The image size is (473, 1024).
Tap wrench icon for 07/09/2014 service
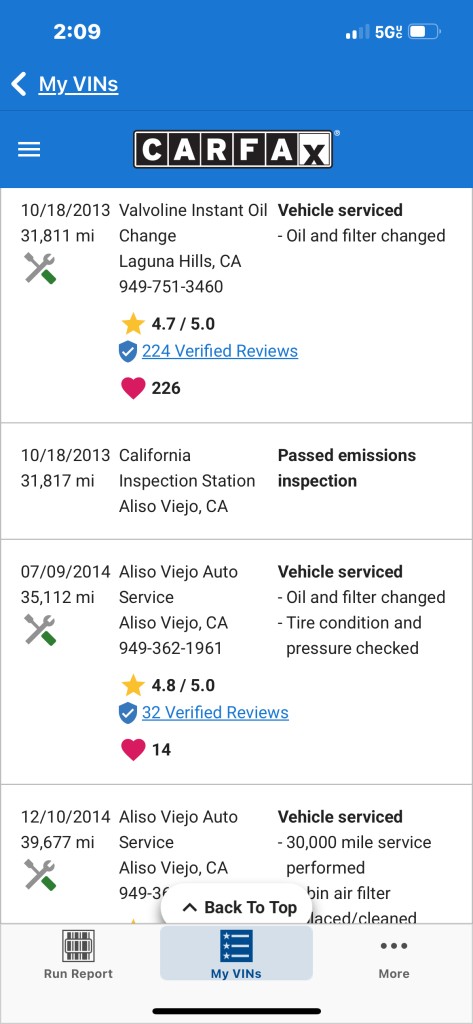point(40,630)
